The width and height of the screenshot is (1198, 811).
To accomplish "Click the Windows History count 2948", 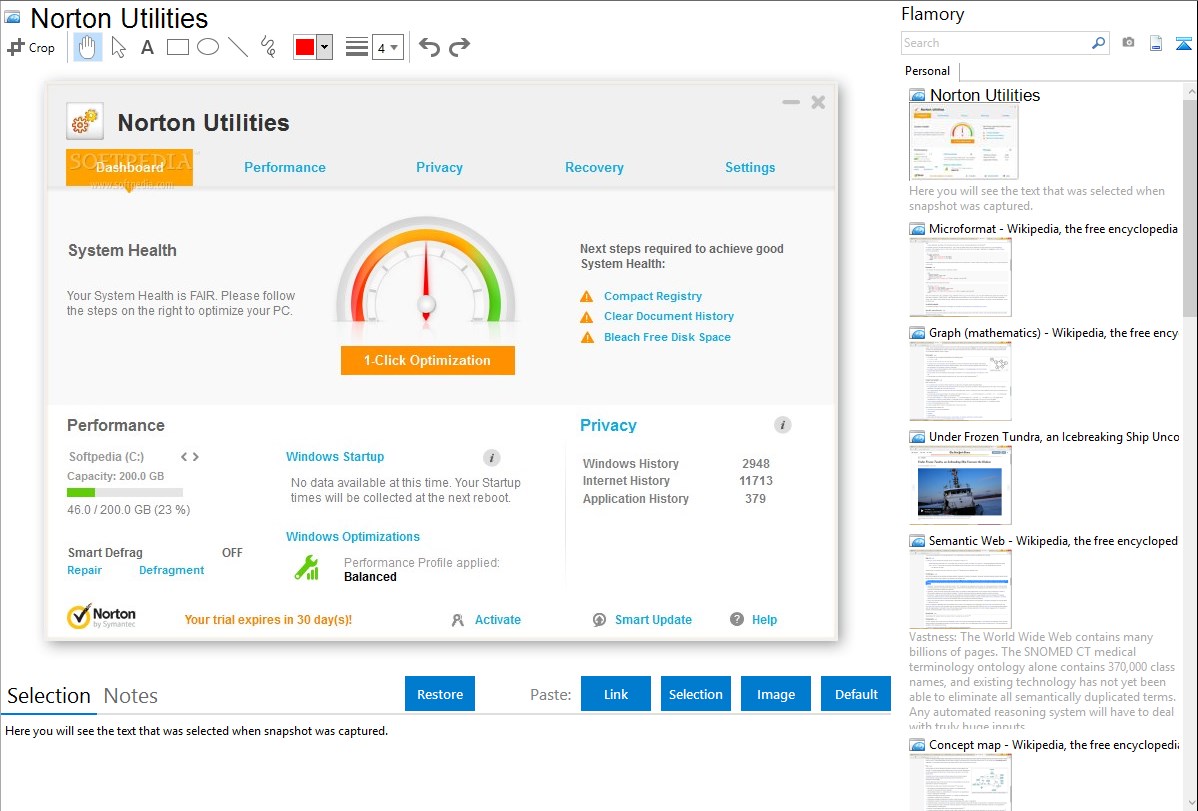I will (x=756, y=463).
